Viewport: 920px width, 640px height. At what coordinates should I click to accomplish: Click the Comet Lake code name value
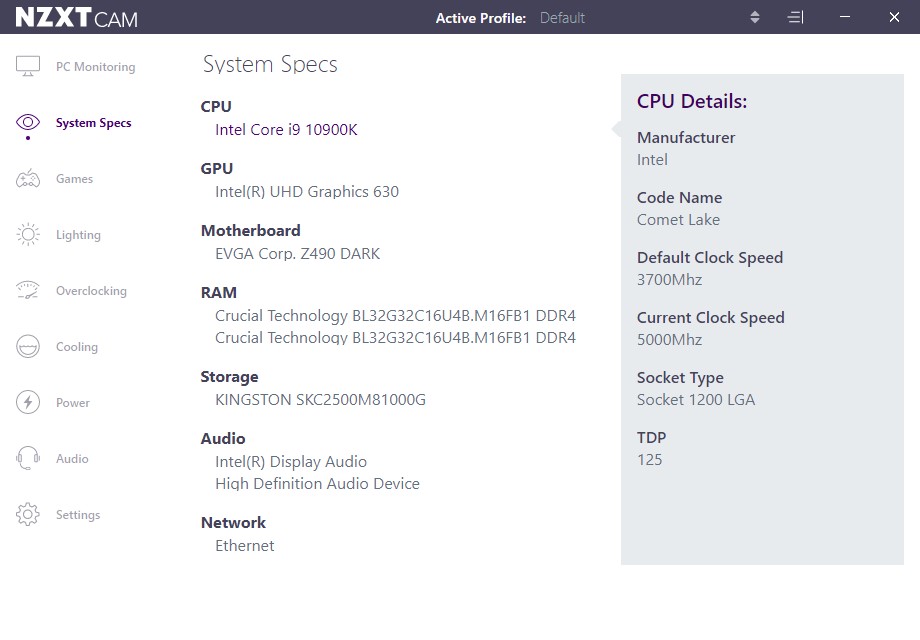point(678,219)
